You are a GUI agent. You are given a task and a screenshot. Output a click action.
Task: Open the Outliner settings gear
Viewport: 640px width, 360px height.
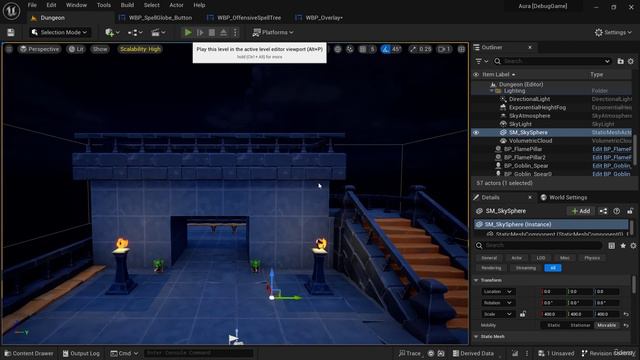(631, 61)
